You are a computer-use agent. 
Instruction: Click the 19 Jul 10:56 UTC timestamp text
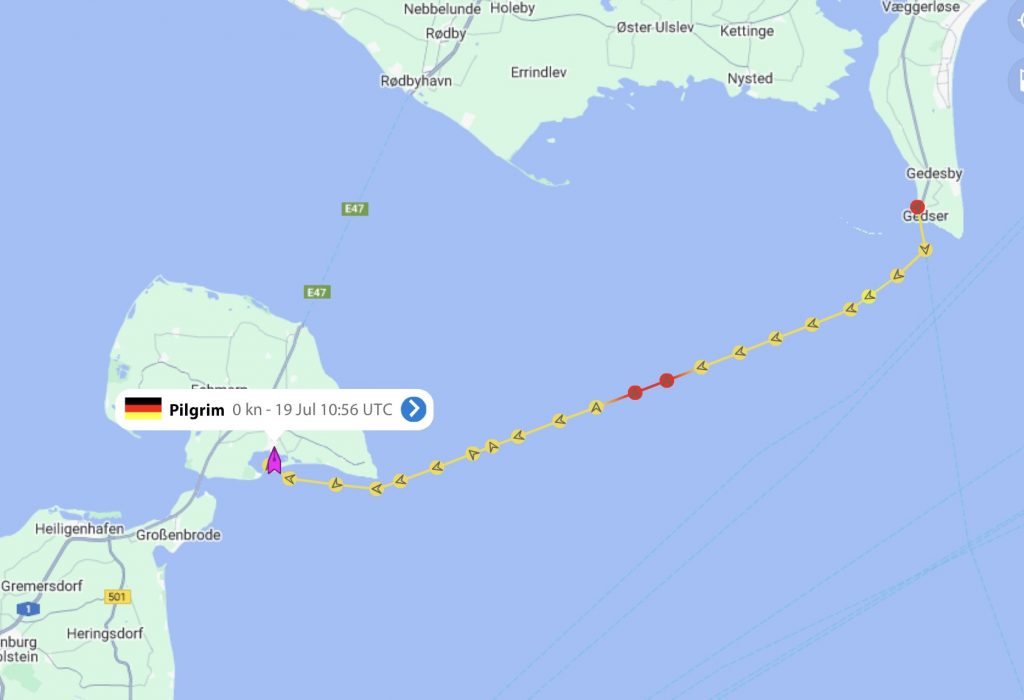pos(333,409)
